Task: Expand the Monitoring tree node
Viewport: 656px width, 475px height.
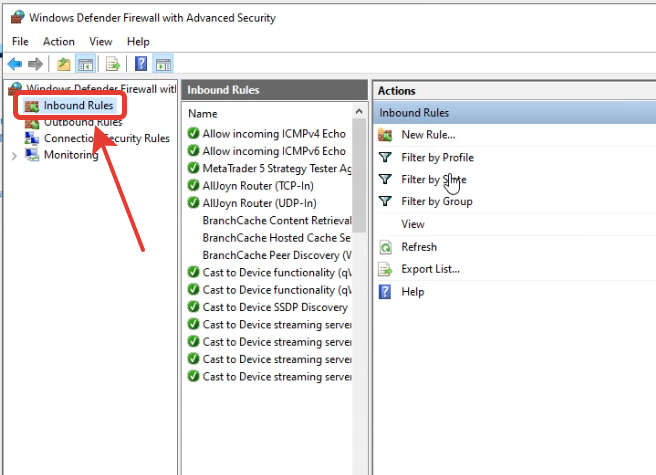Action: click(14, 156)
